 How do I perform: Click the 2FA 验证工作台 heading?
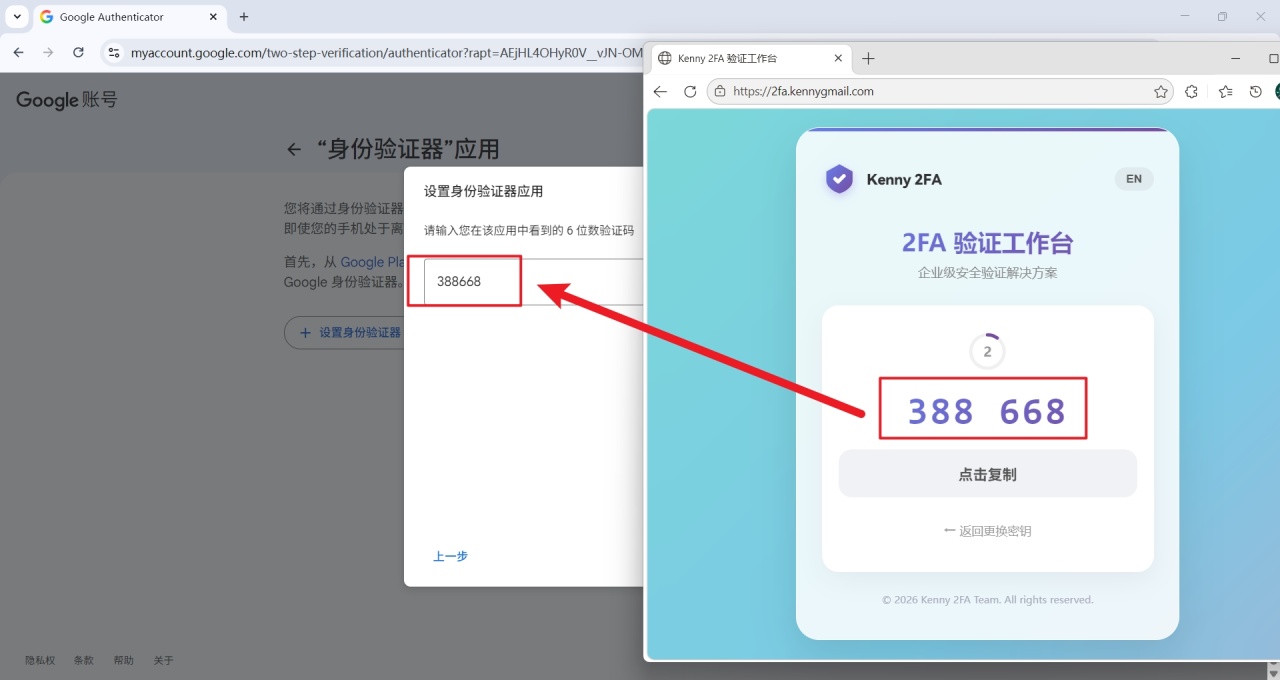click(x=988, y=243)
